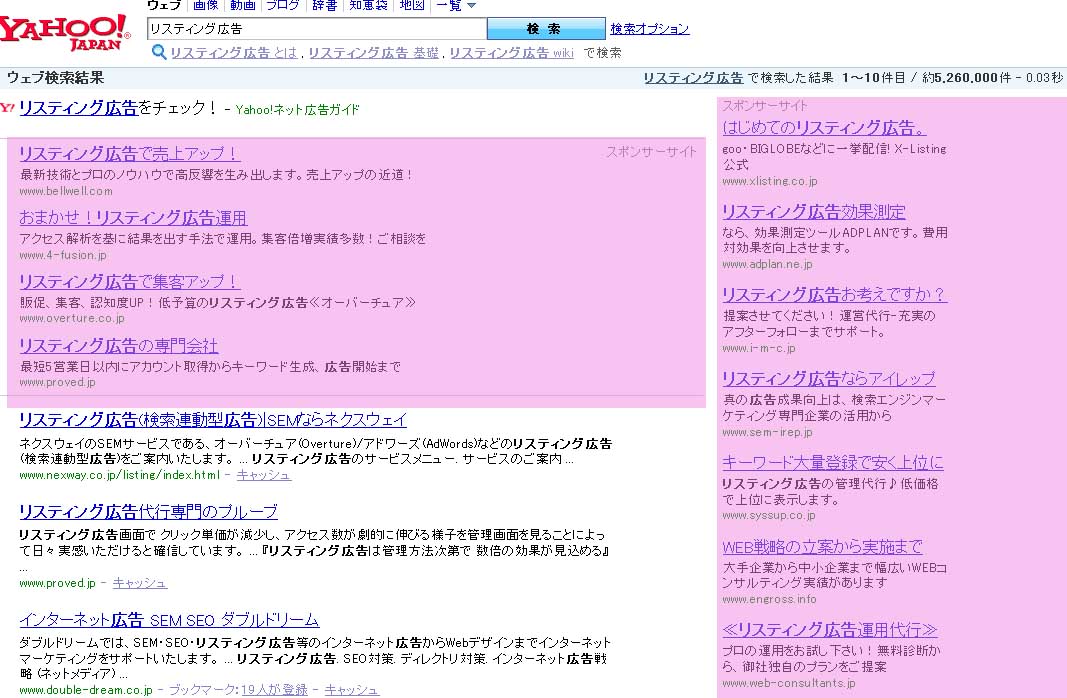
Task: Click the www.sem-irep.jp URL text
Action: click(x=767, y=432)
